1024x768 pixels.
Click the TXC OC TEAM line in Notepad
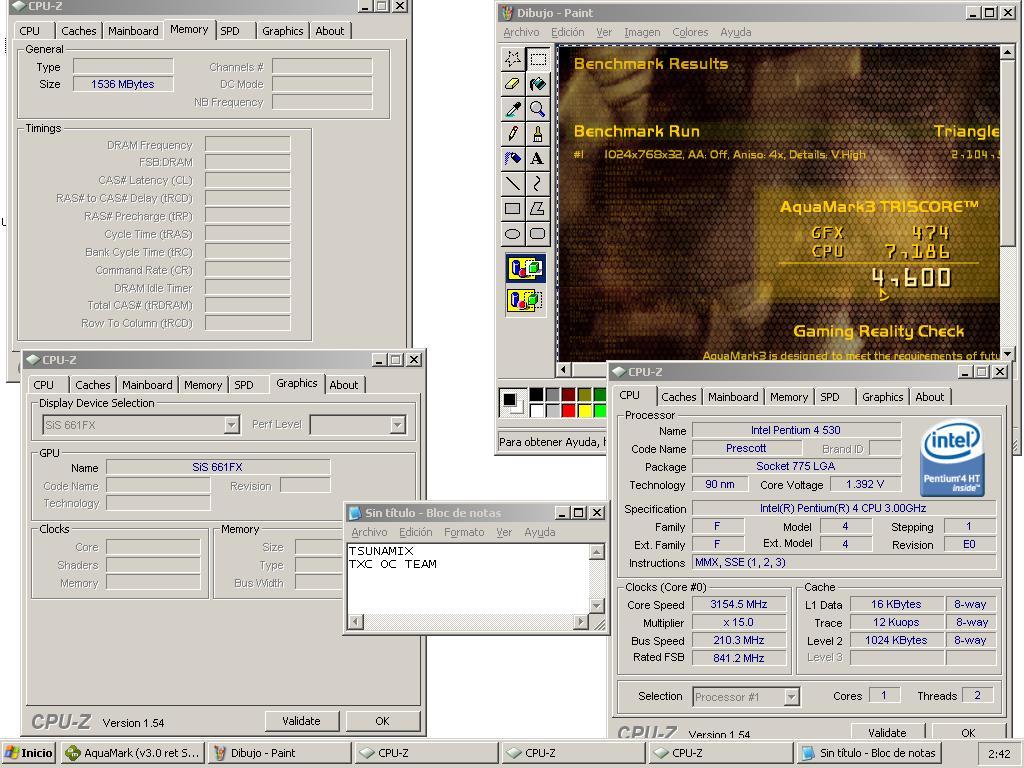(x=392, y=564)
